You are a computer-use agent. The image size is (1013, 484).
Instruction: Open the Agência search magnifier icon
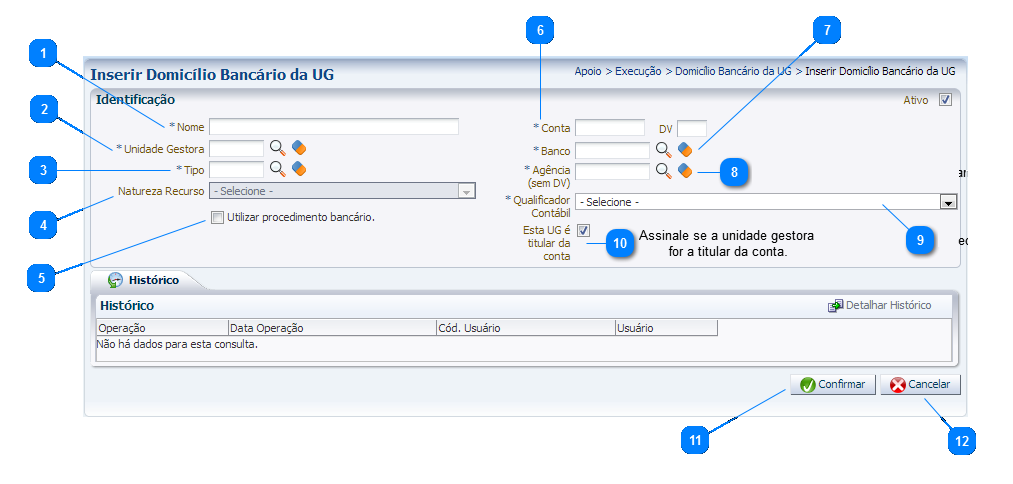tap(662, 170)
